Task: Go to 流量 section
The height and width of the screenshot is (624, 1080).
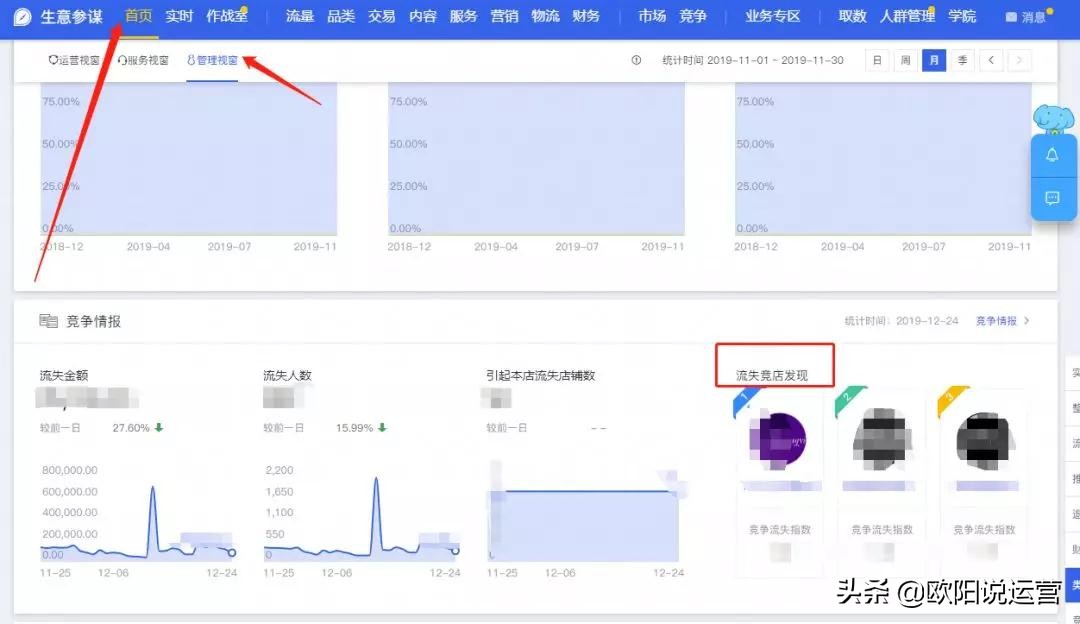Action: [300, 16]
